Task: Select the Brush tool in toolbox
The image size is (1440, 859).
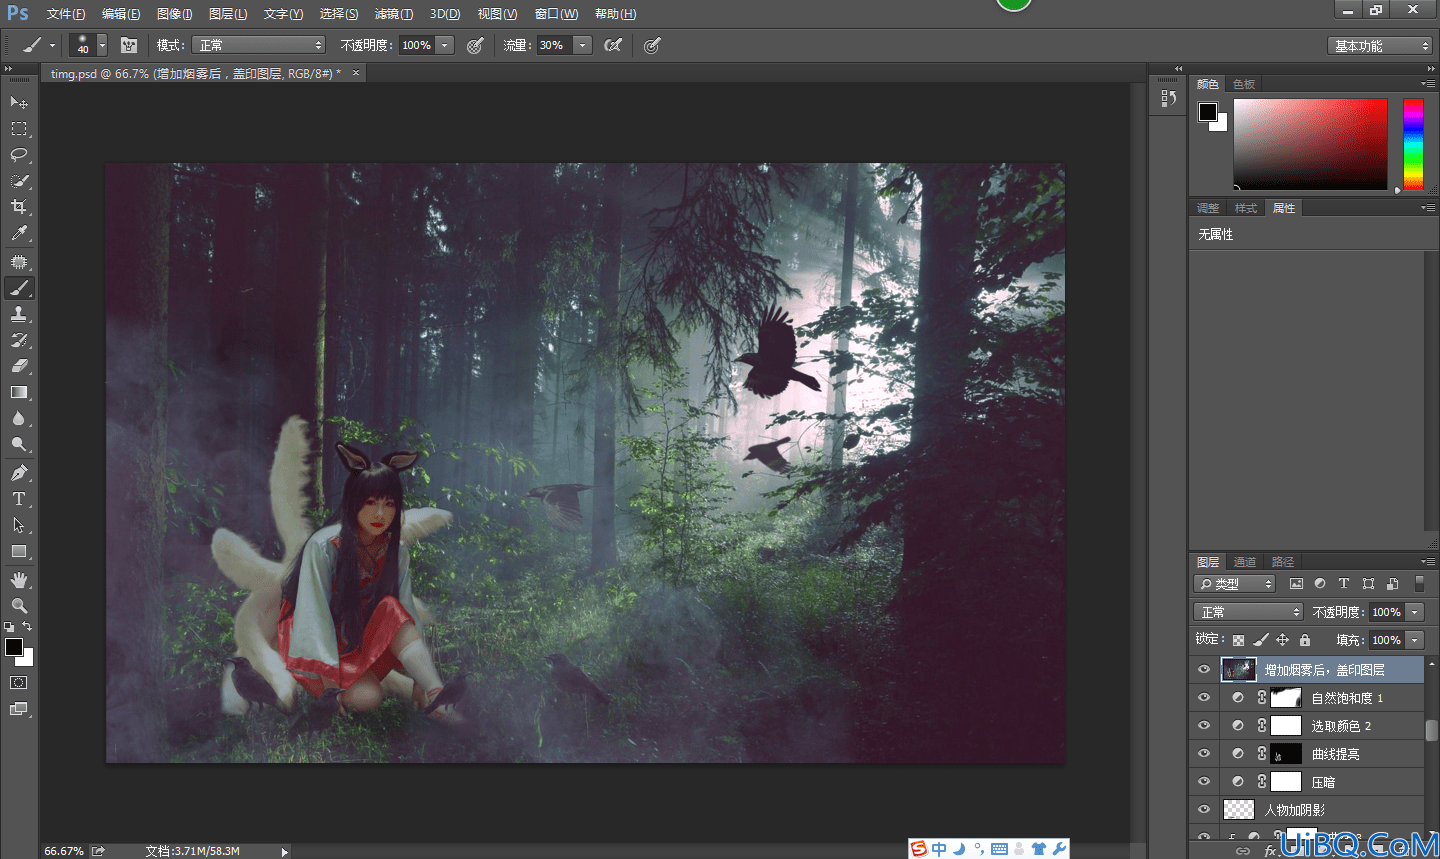Action: [x=19, y=288]
